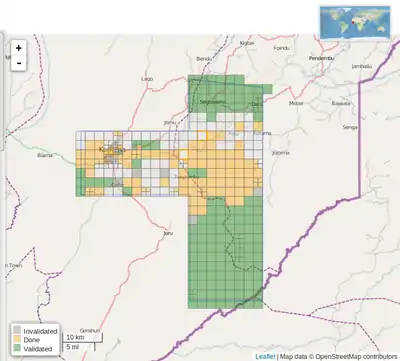Click the Validated green legend swatch

pyautogui.click(x=17, y=348)
